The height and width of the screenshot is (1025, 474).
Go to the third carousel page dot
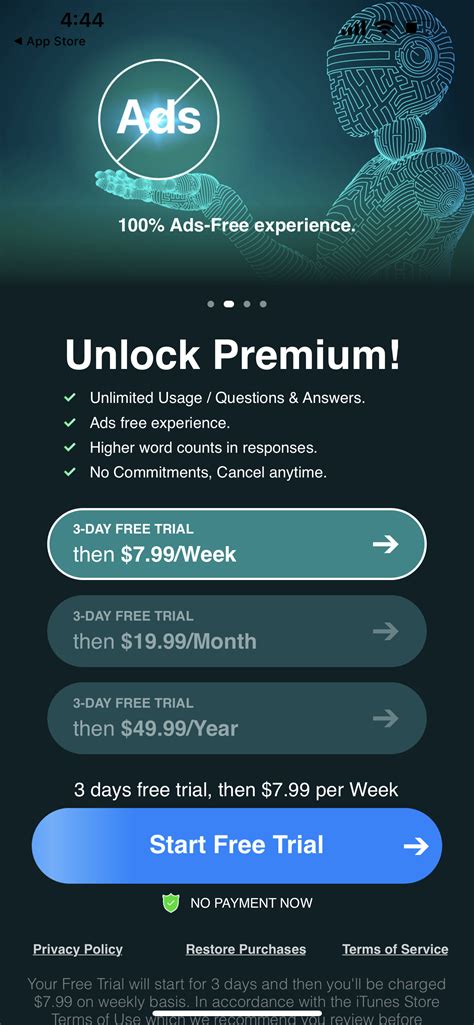246,304
